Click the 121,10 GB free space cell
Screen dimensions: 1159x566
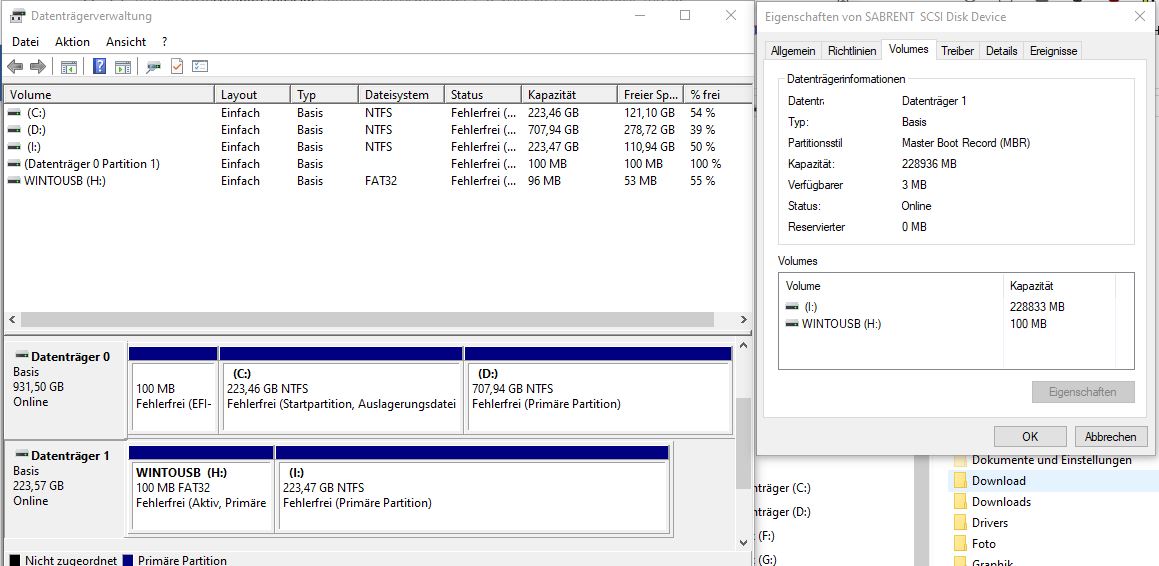tap(649, 113)
